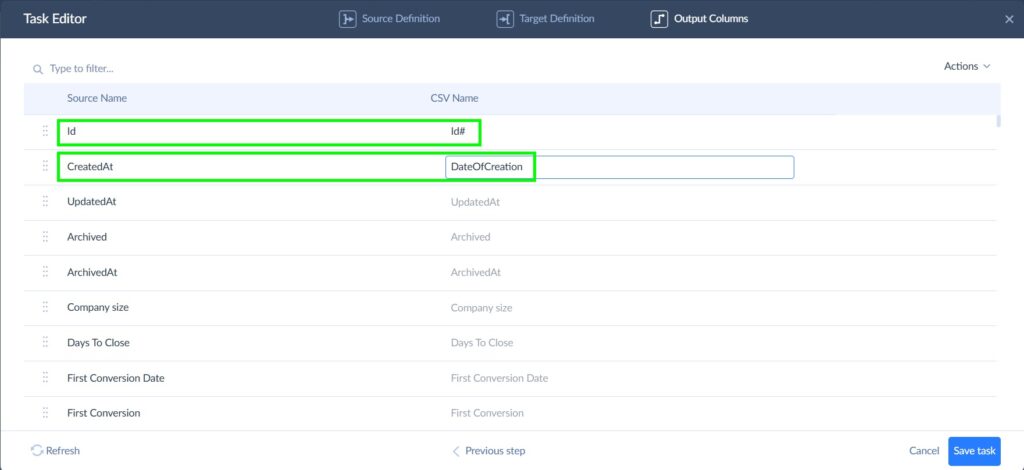Image resolution: width=1024 pixels, height=470 pixels.
Task: Edit the UpdatedAt CSV name placeholder
Action: click(475, 202)
